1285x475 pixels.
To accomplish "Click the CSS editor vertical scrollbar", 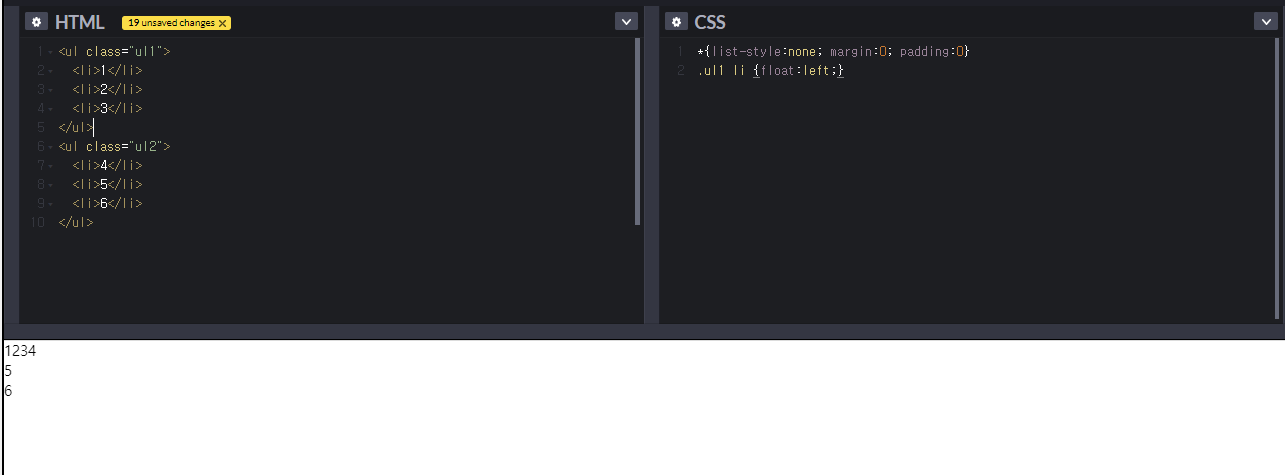I will [1277, 178].
